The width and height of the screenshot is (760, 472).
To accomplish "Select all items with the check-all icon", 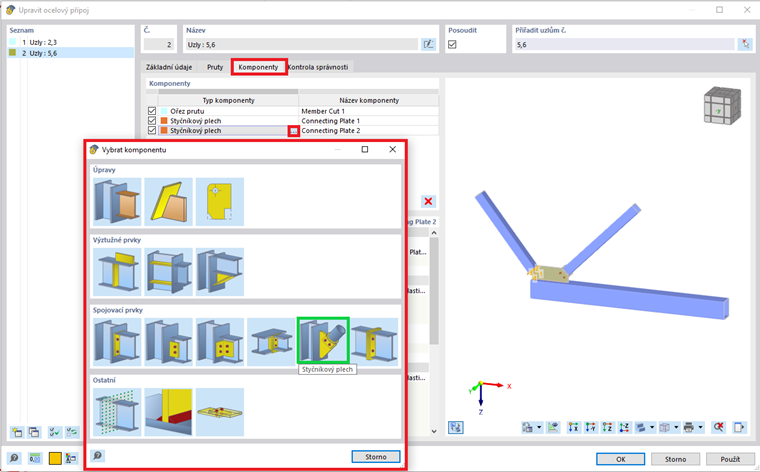I will [55, 432].
